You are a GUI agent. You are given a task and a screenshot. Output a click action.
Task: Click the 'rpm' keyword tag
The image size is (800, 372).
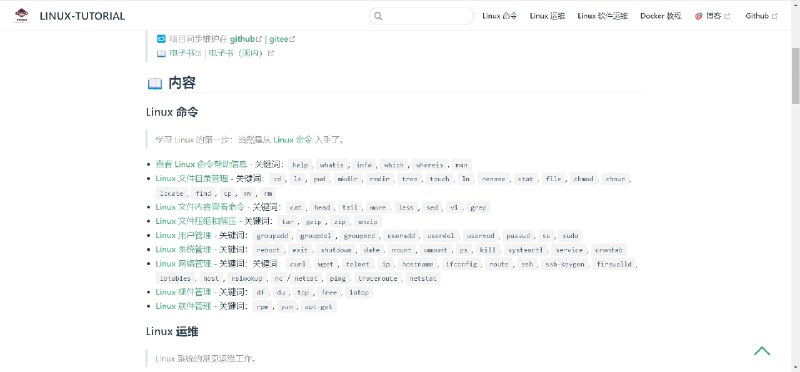click(x=263, y=307)
